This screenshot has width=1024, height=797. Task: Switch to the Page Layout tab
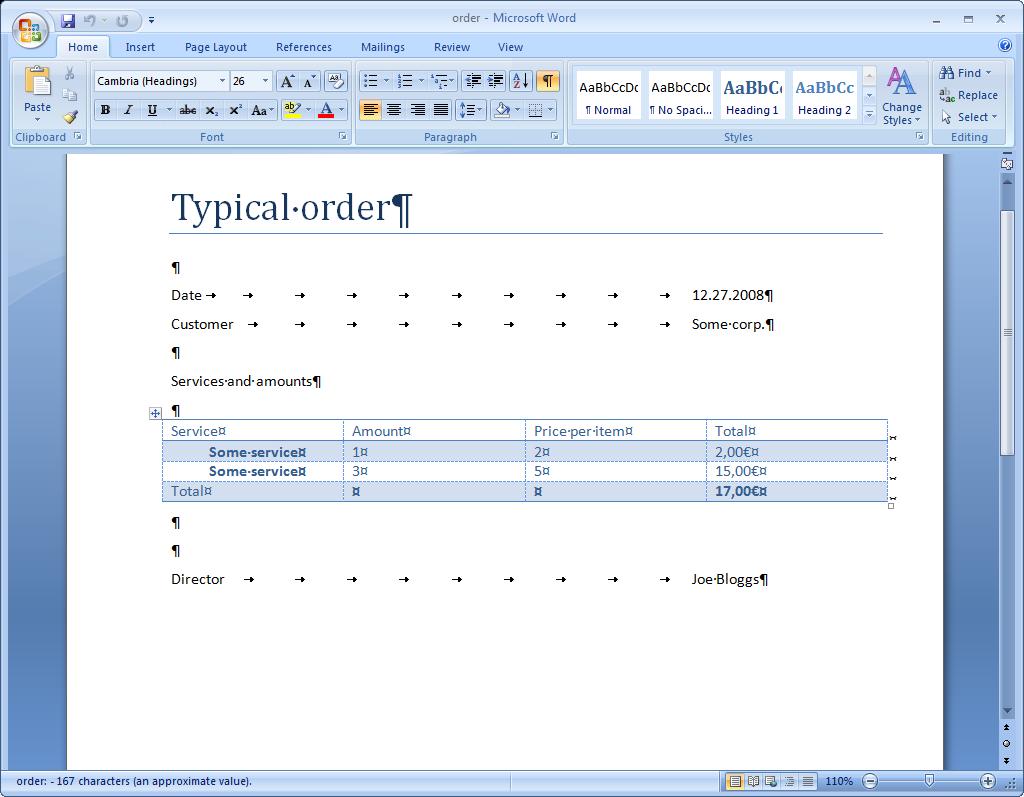click(216, 47)
